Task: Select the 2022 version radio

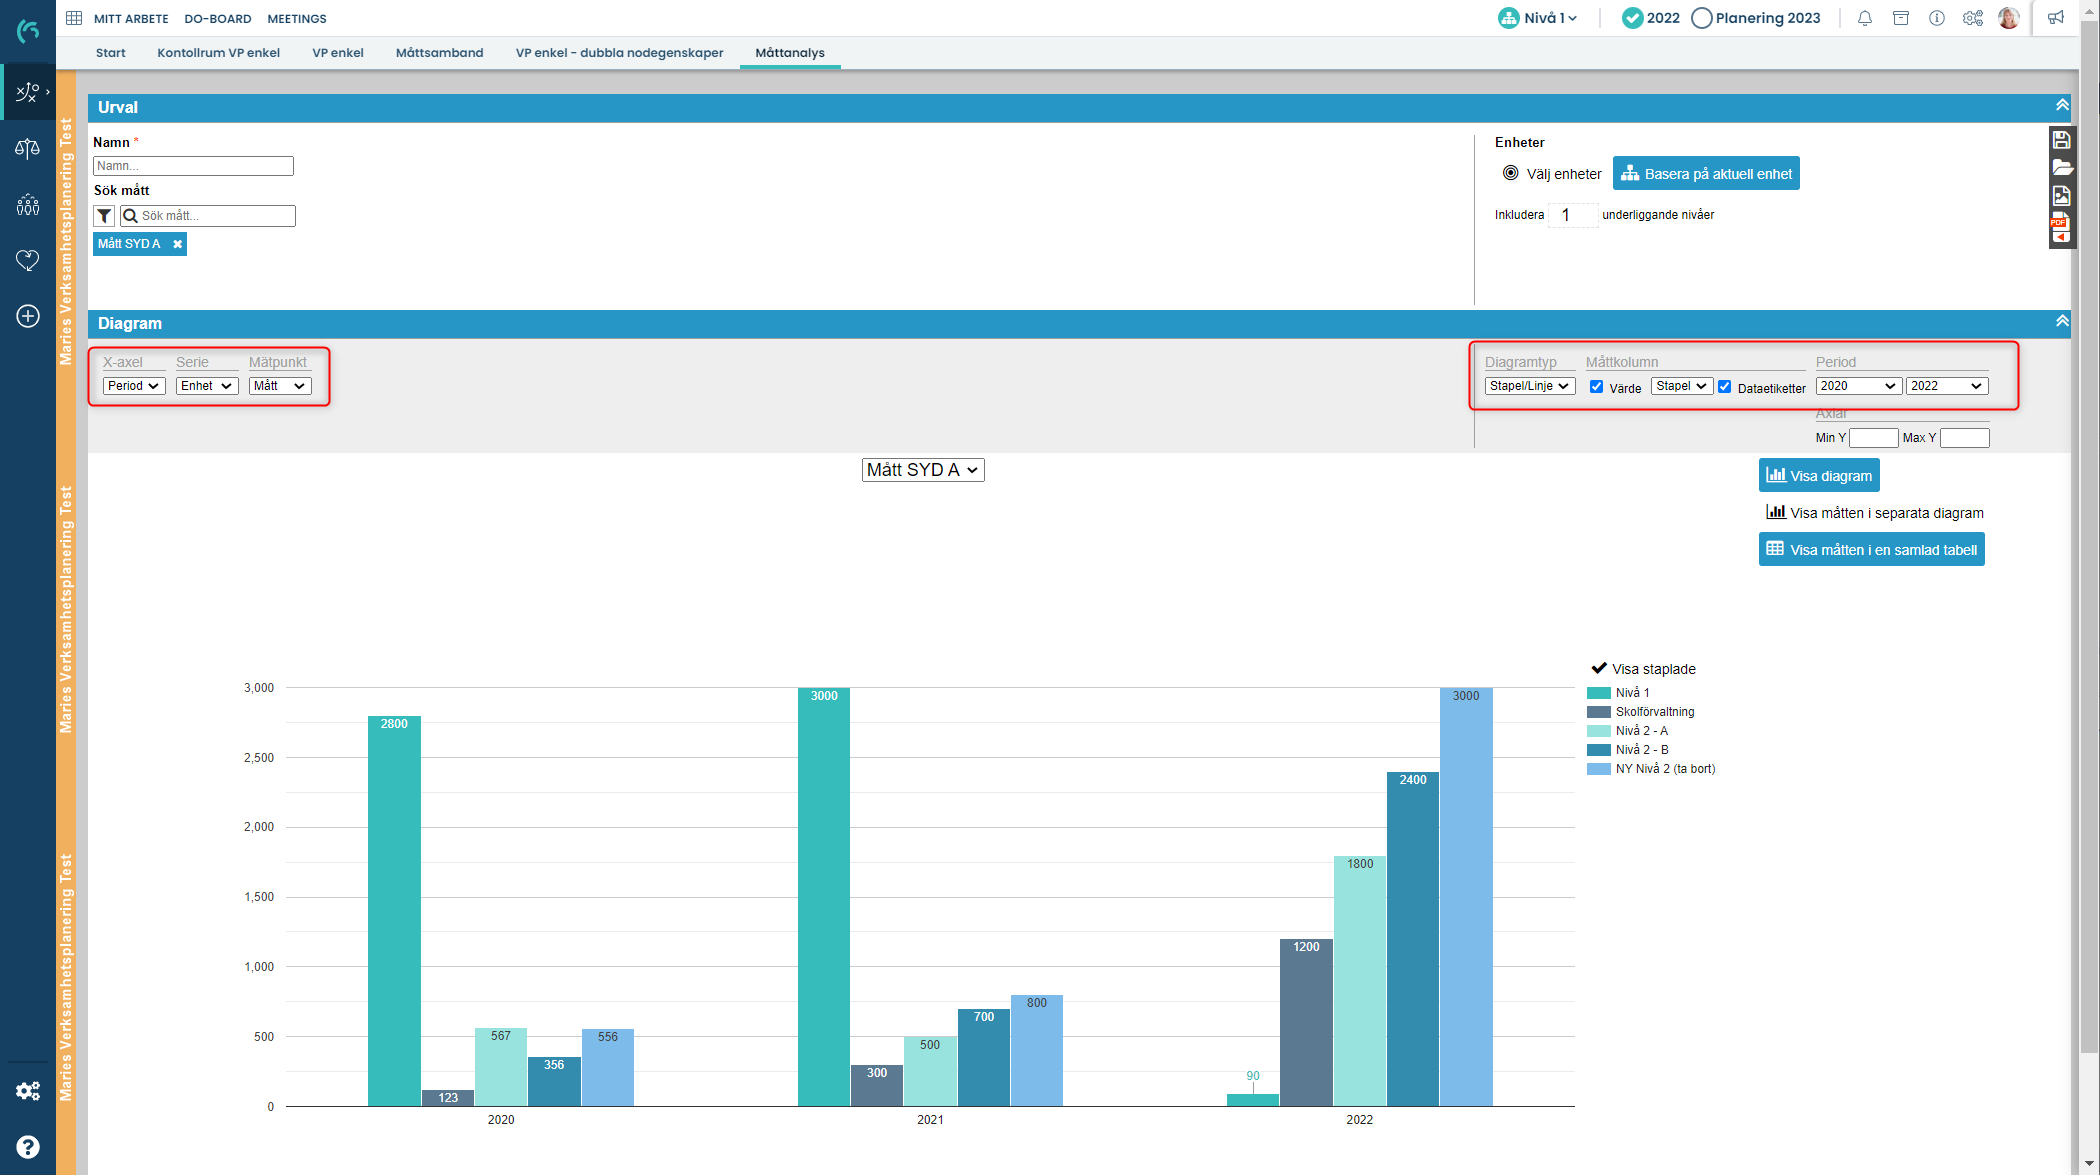Action: tap(1632, 18)
